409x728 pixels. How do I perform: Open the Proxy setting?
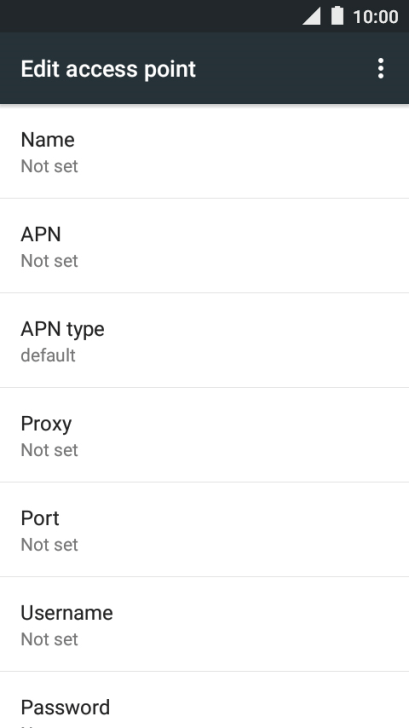(204, 435)
